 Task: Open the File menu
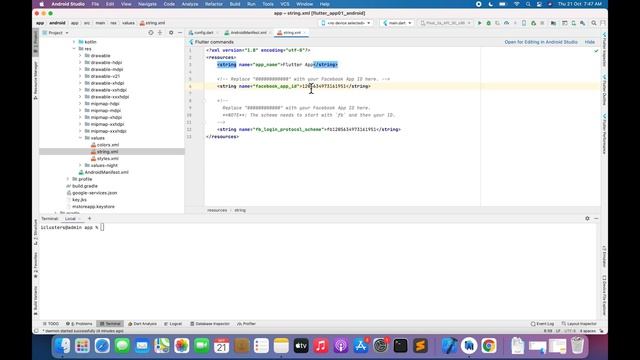(x=95, y=4)
